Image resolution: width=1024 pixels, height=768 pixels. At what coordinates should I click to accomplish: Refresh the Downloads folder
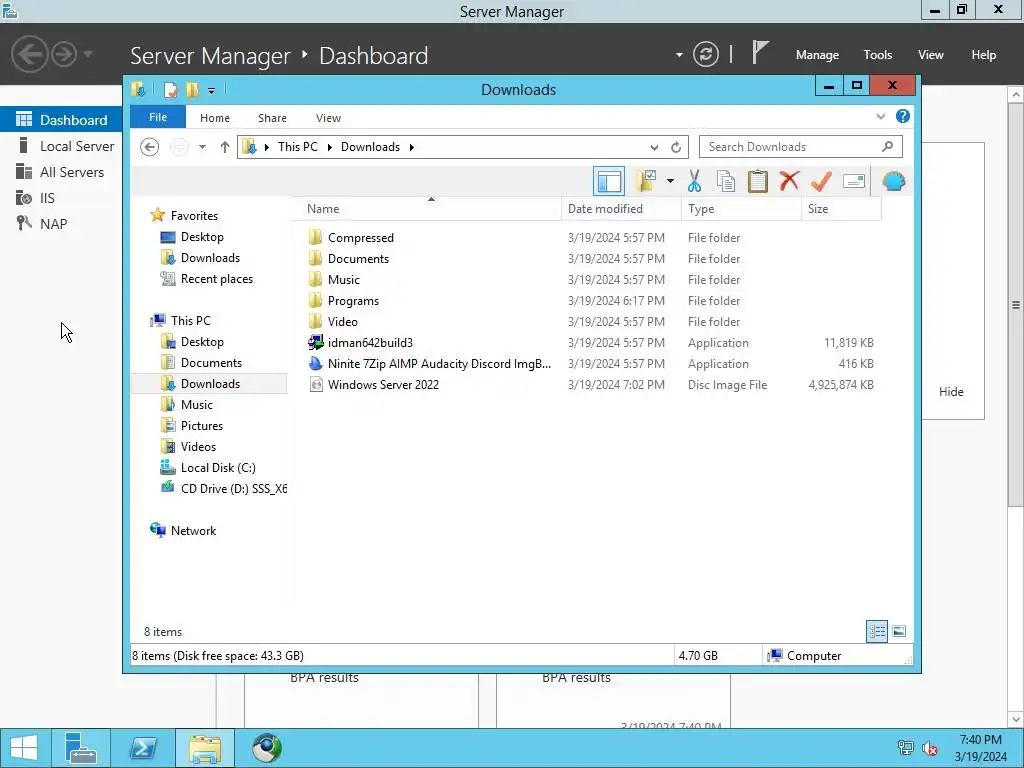[676, 148]
